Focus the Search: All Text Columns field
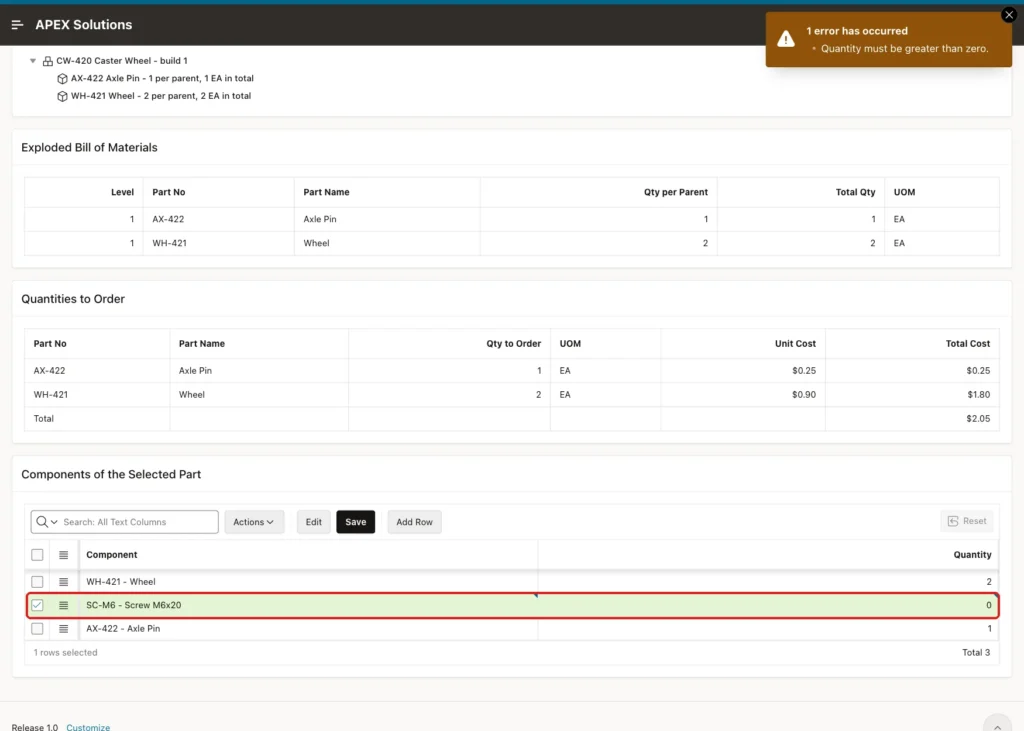The height and width of the screenshot is (731, 1024). 138,522
